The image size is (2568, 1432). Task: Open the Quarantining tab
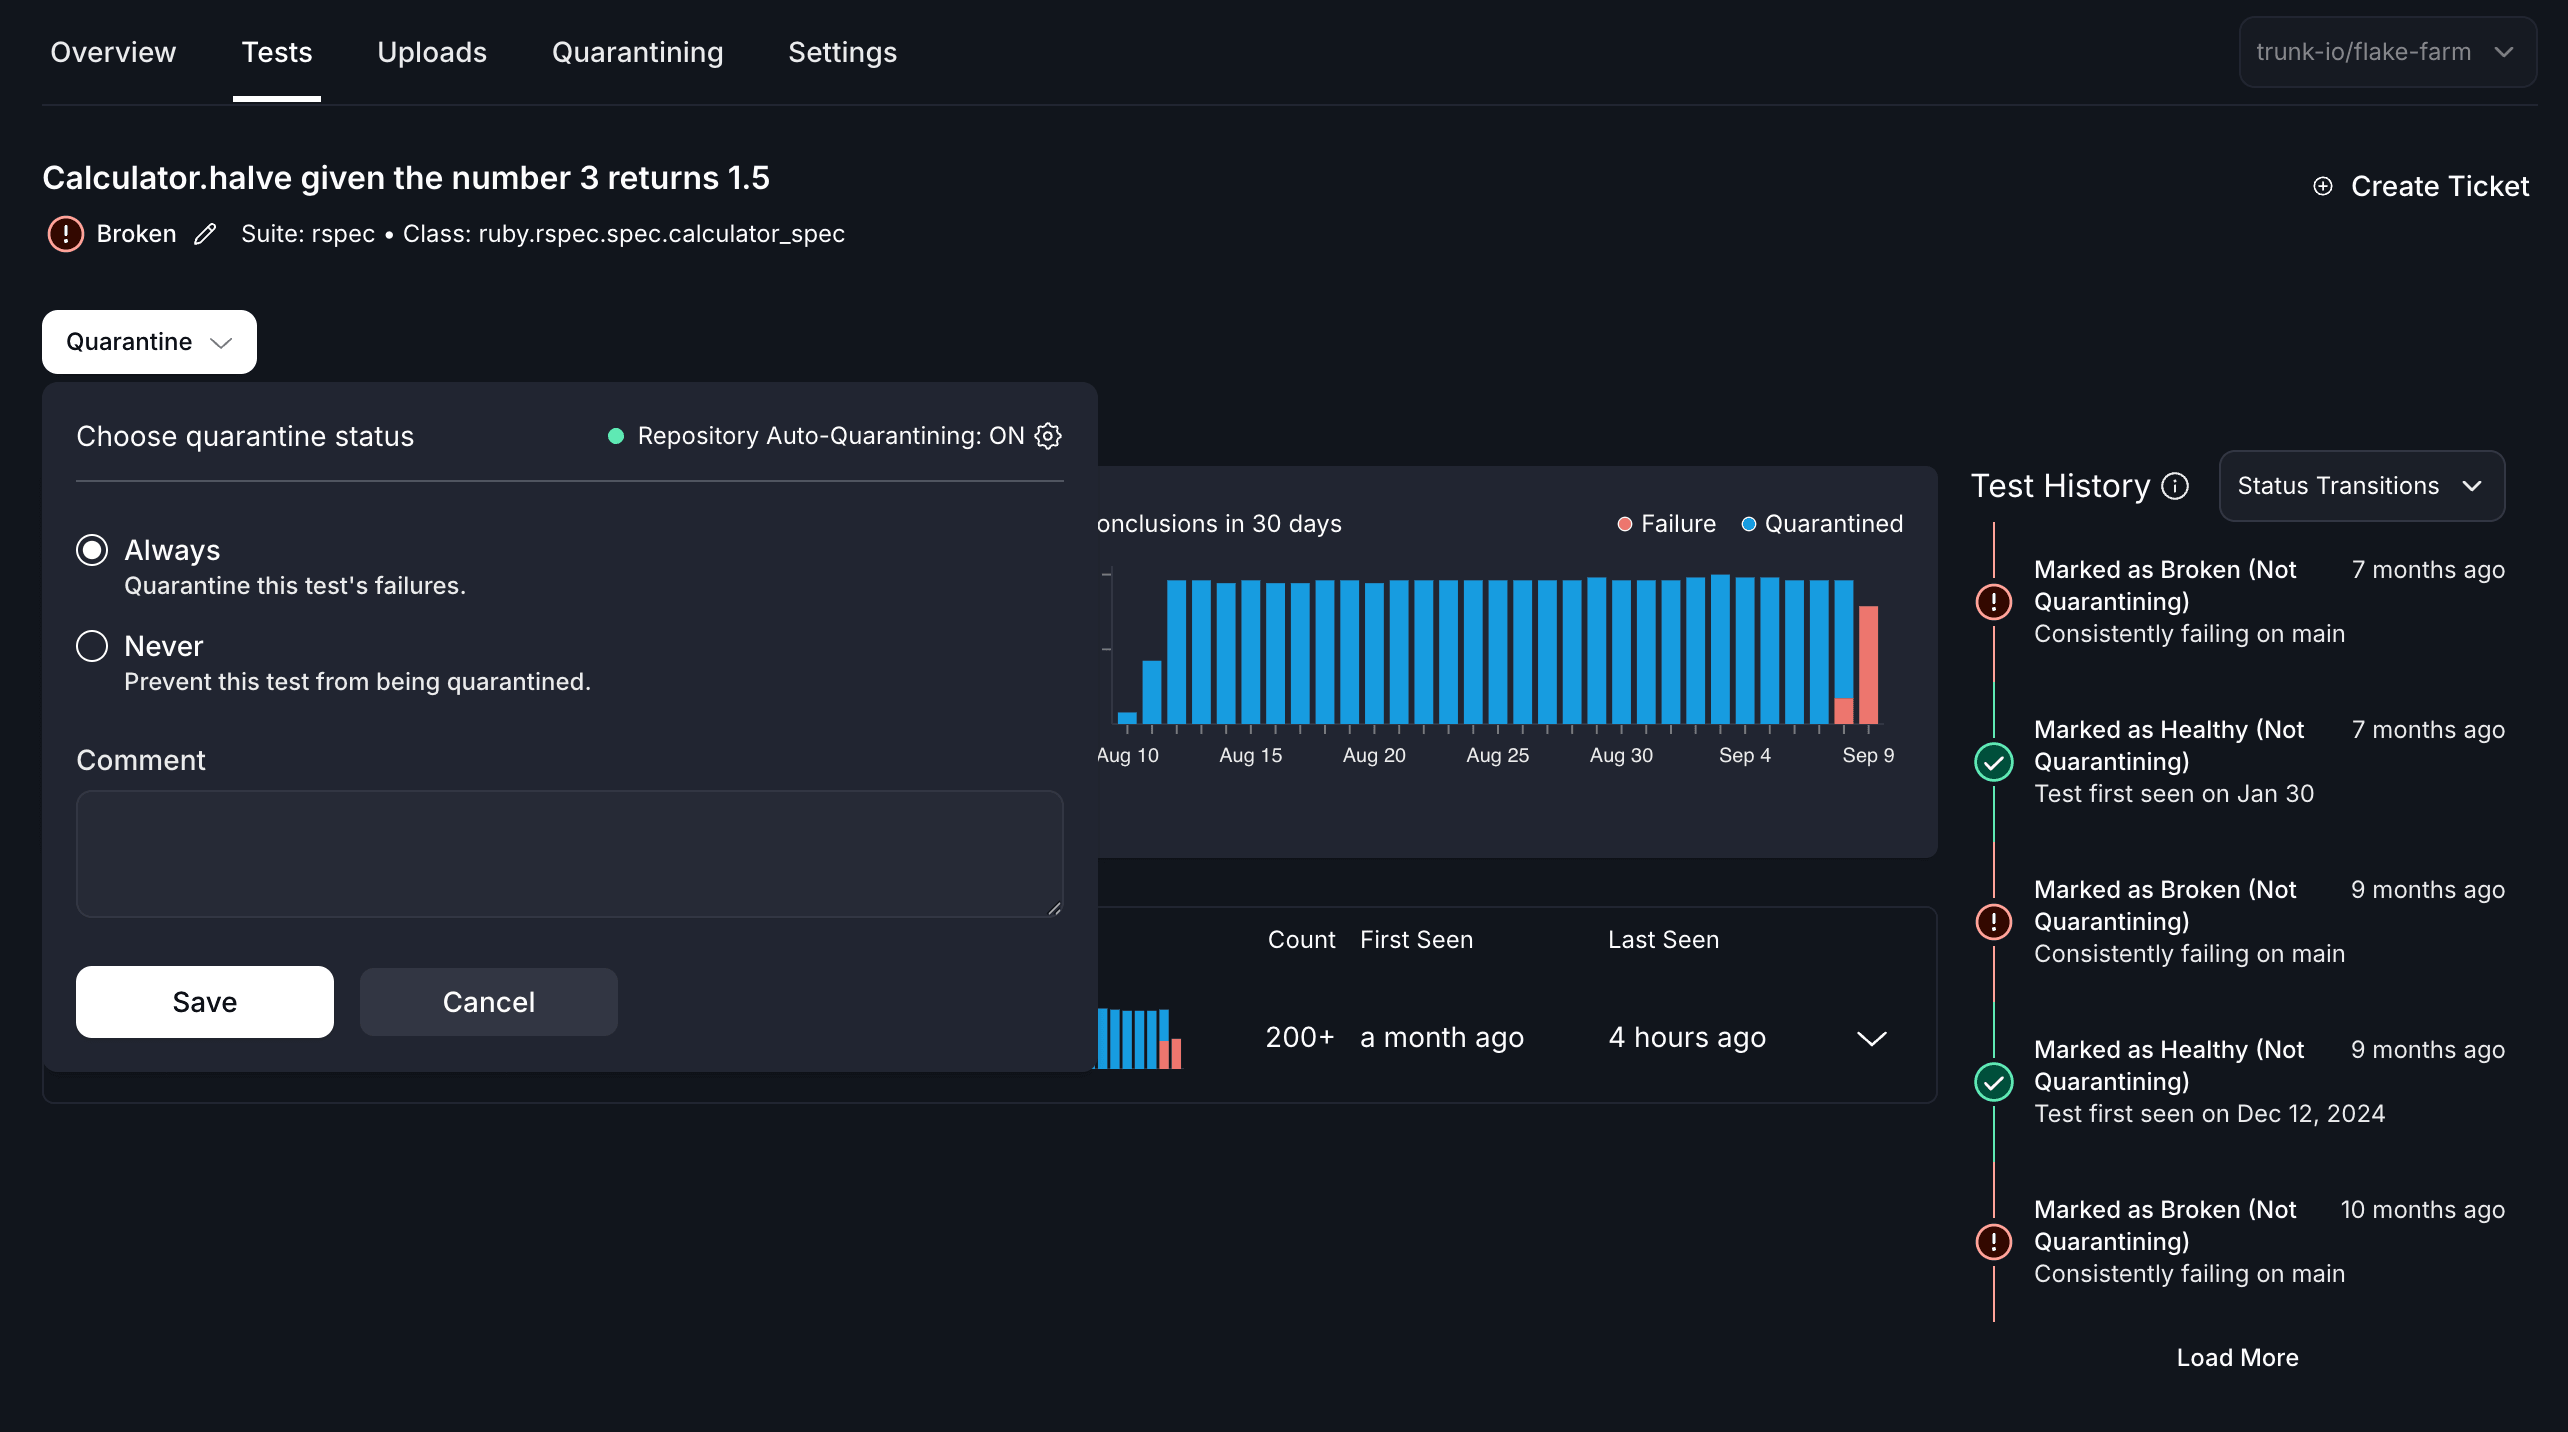tap(637, 52)
